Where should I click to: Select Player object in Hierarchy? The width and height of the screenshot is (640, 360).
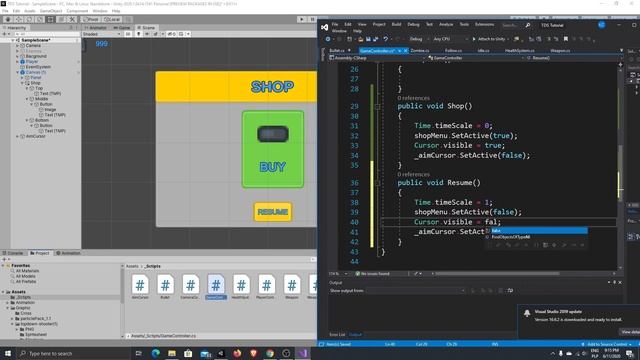point(32,61)
